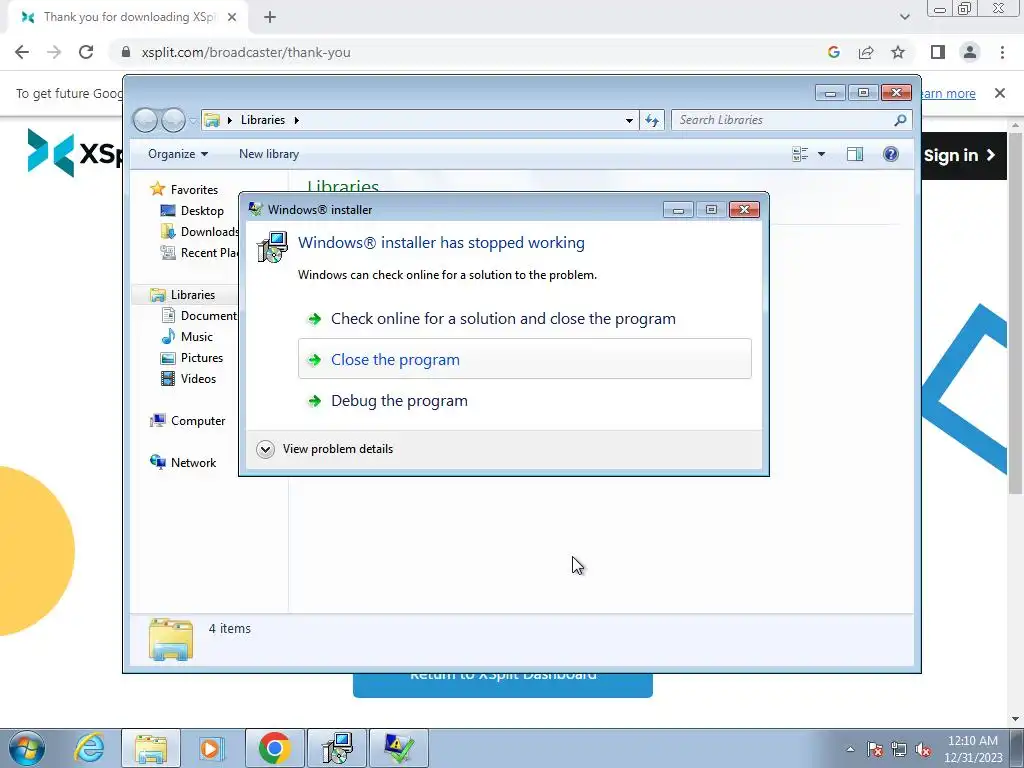
Task: Open address bar history dropdown arrow
Action: [x=629, y=120]
